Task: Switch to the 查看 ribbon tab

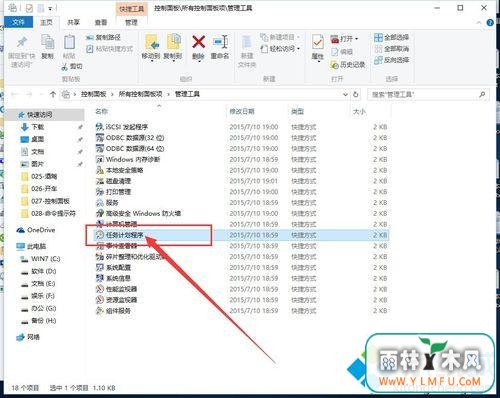Action: click(101, 22)
